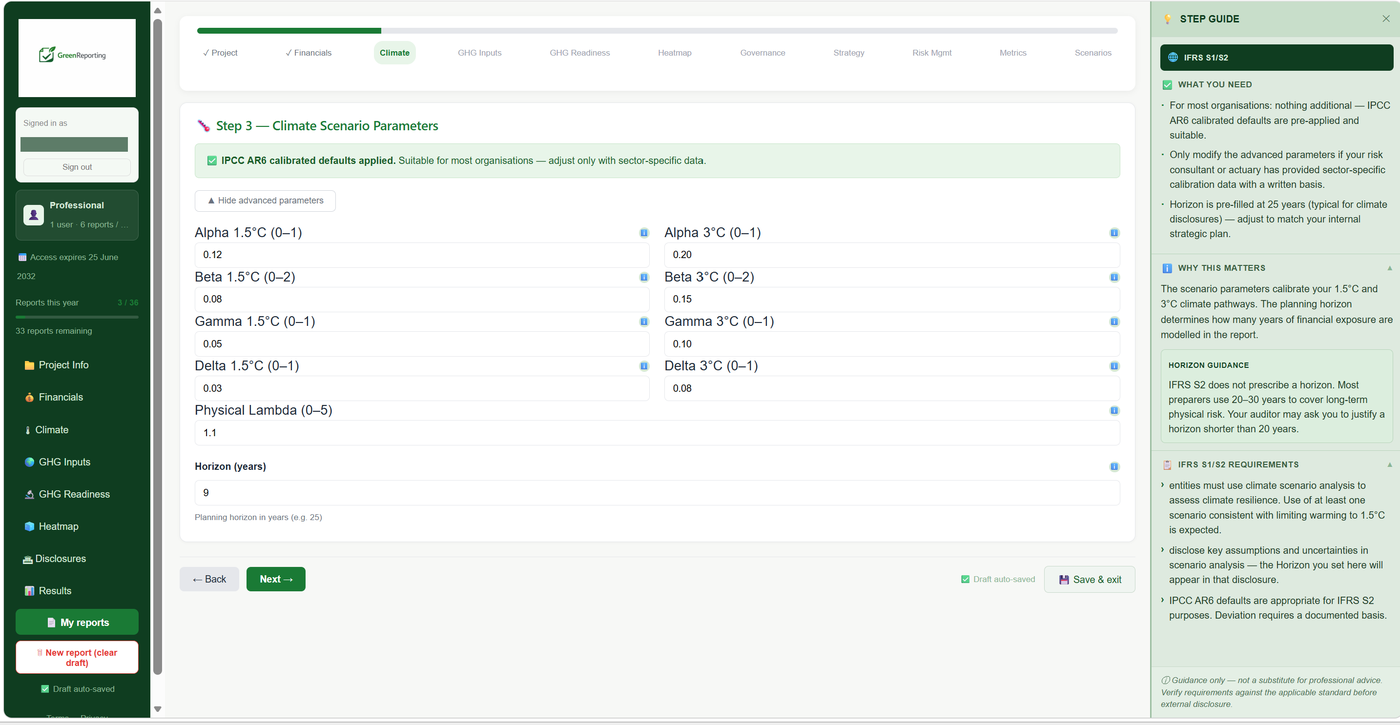Open Heatmap in the sidebar
Image resolution: width=1400 pixels, height=725 pixels.
pos(77,526)
